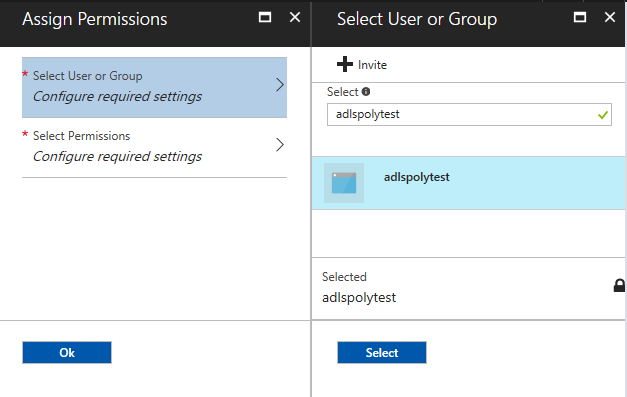
Task: Expand chevron on Select User or Group row
Action: tap(280, 85)
